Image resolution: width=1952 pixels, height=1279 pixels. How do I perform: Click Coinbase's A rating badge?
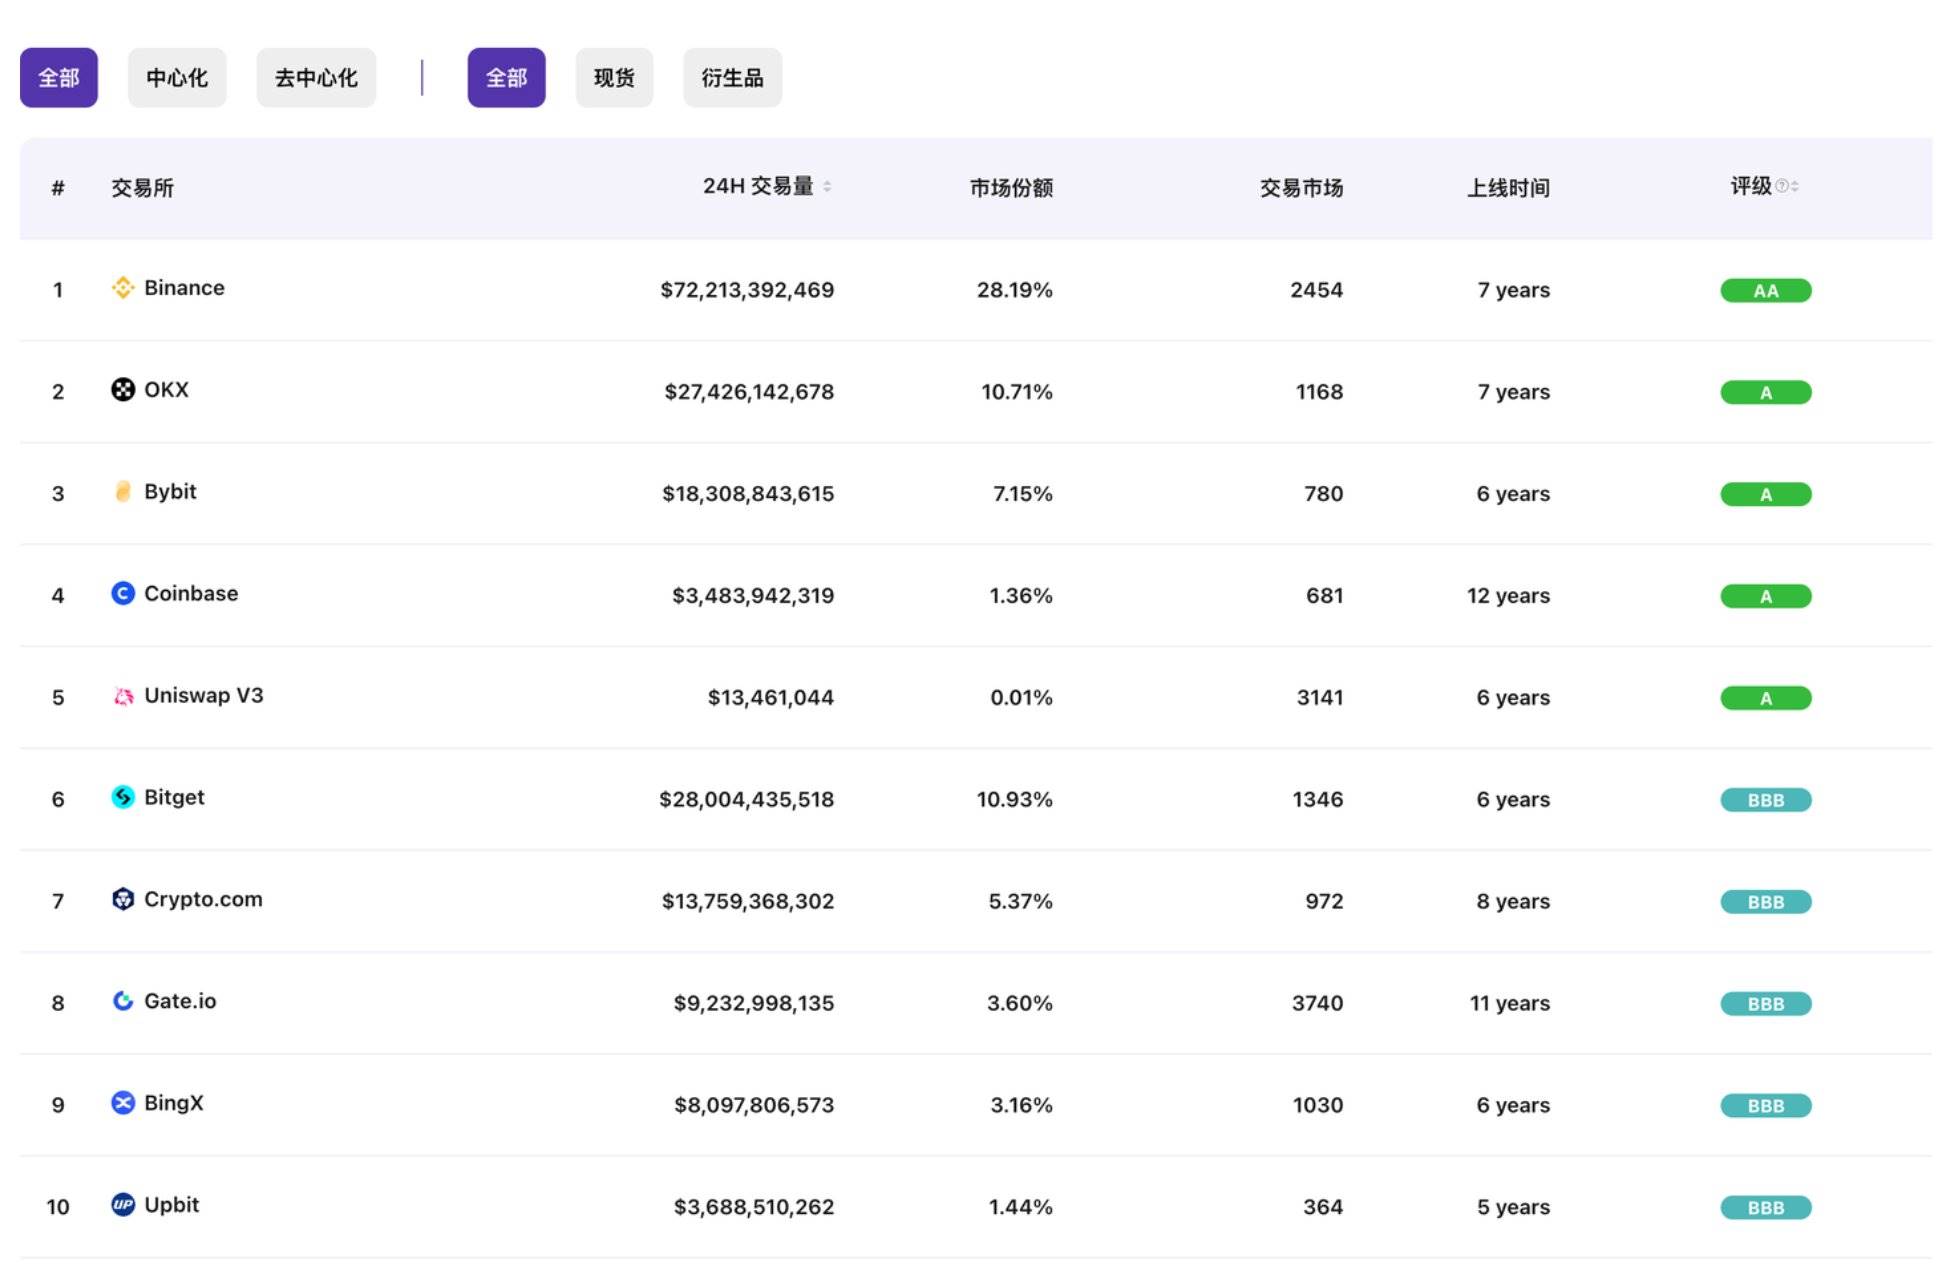(x=1766, y=597)
